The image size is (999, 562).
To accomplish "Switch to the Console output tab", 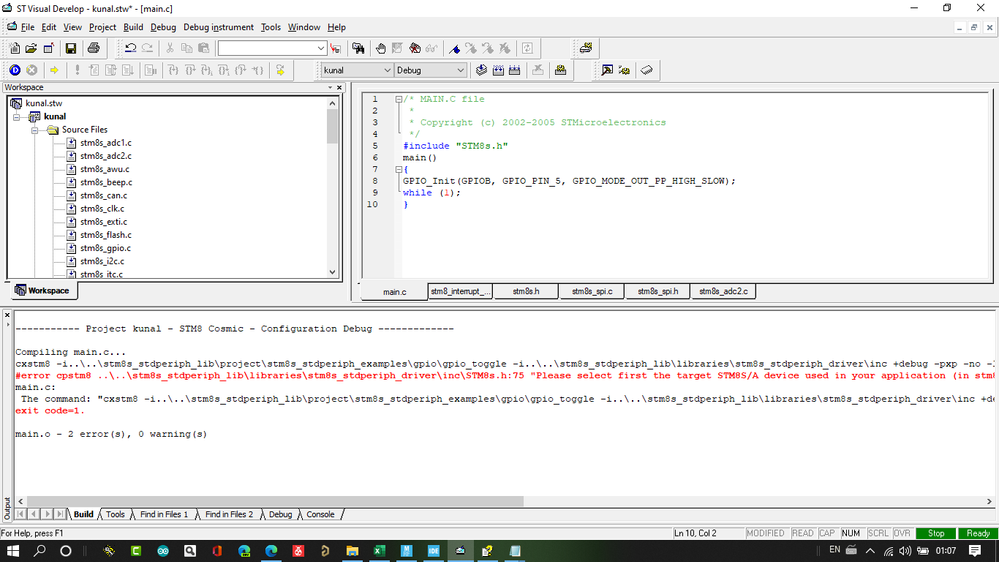I will (320, 514).
